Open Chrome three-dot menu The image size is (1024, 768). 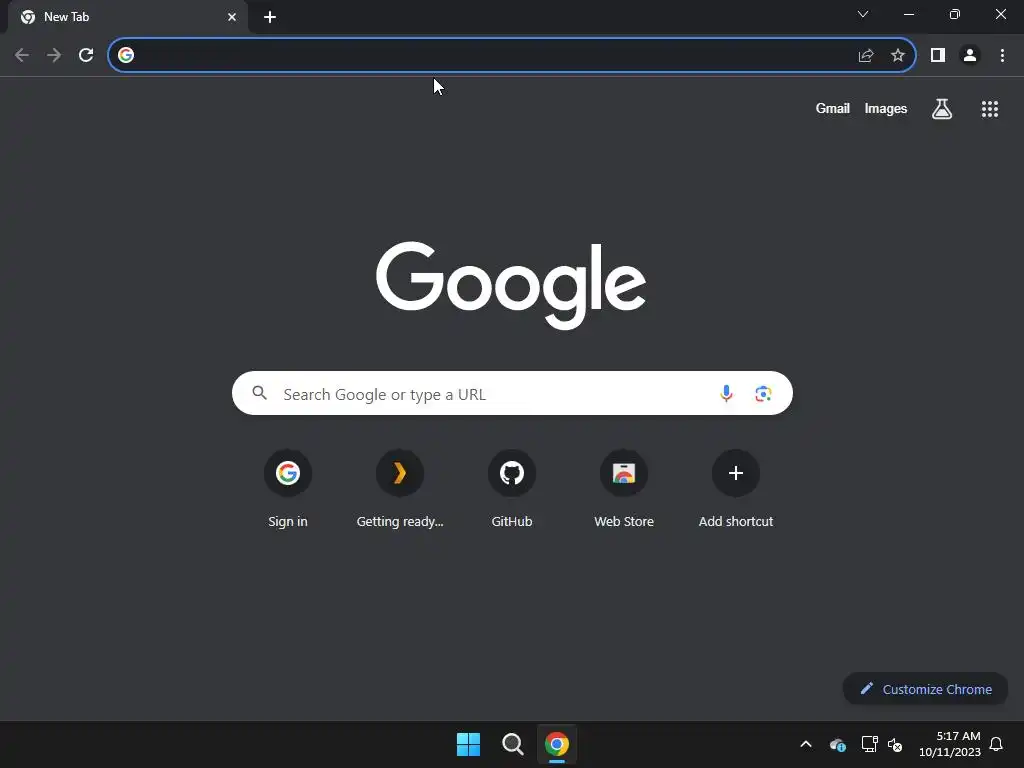coord(1002,56)
